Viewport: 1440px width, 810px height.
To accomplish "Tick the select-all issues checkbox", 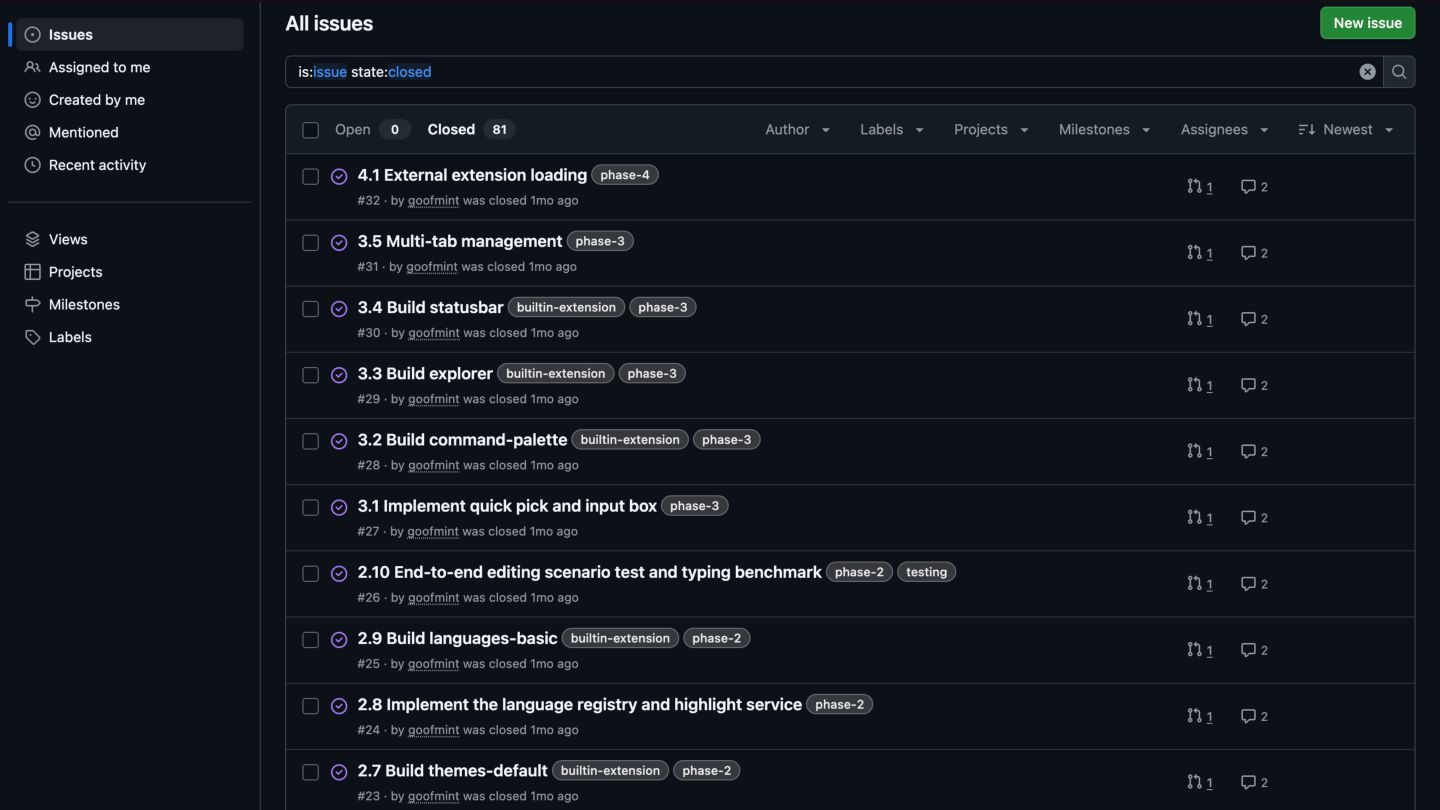I will tap(311, 130).
